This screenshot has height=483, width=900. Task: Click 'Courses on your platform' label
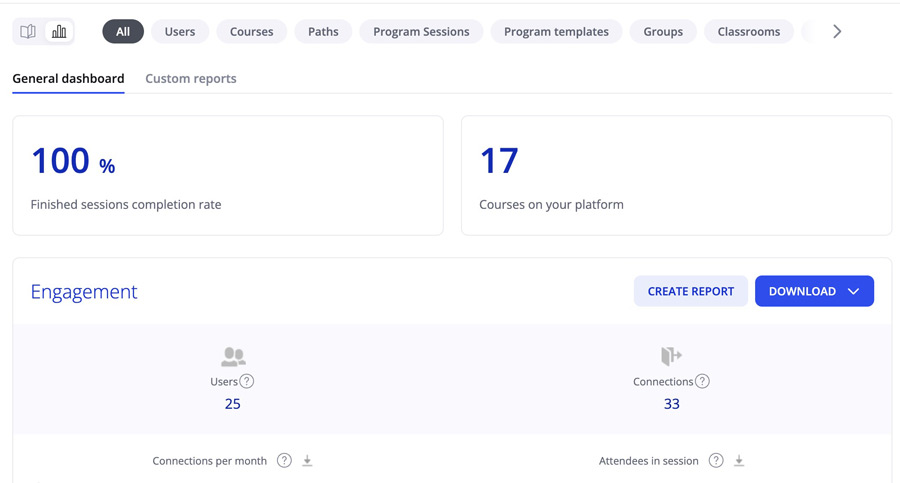(x=551, y=204)
